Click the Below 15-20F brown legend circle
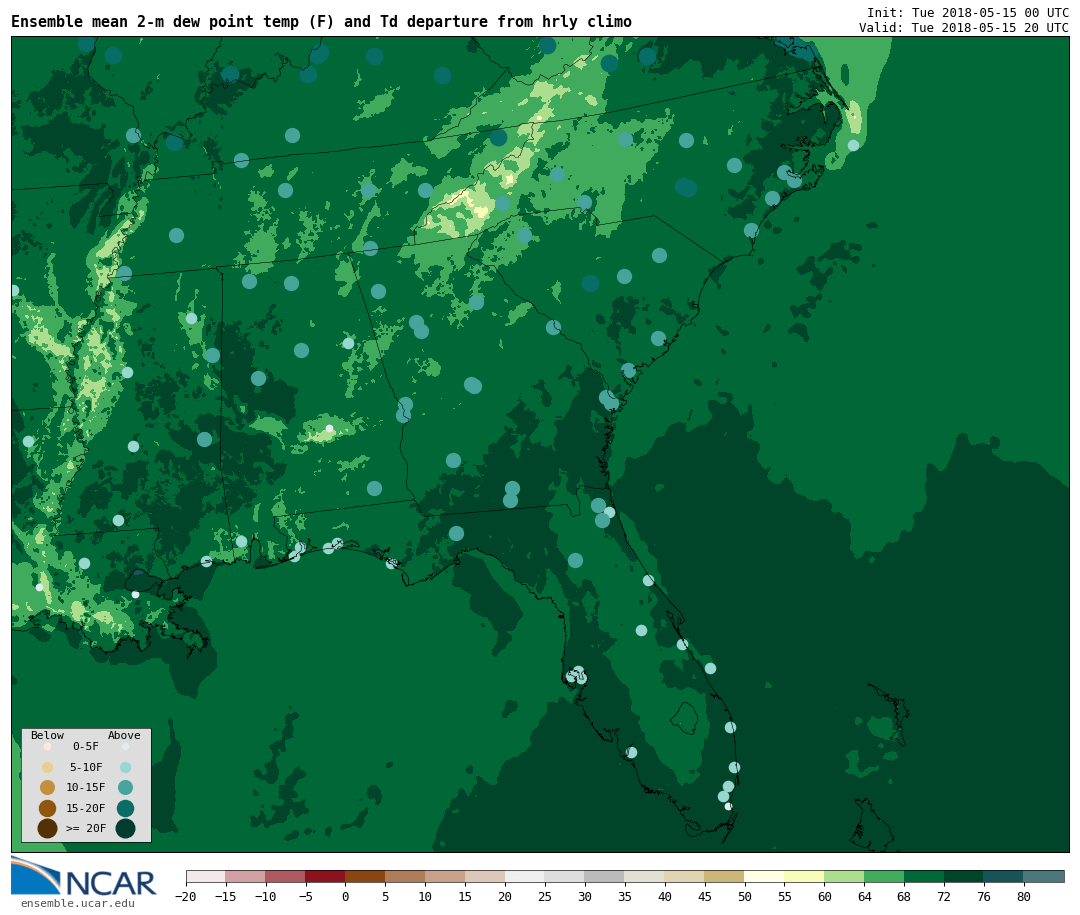The height and width of the screenshot is (915, 1080). click(x=48, y=808)
